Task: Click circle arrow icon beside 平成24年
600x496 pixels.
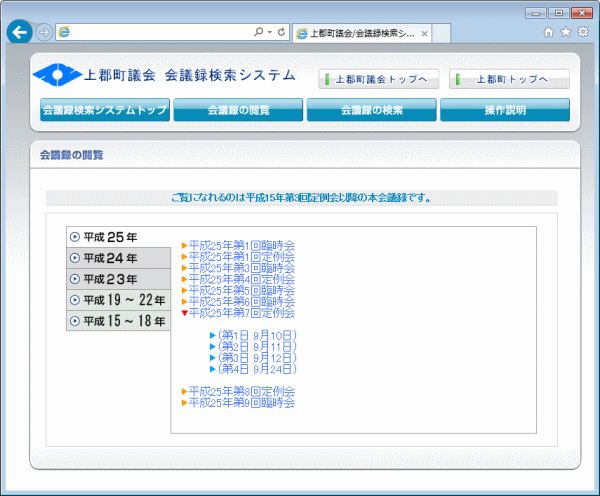Action: [x=75, y=258]
